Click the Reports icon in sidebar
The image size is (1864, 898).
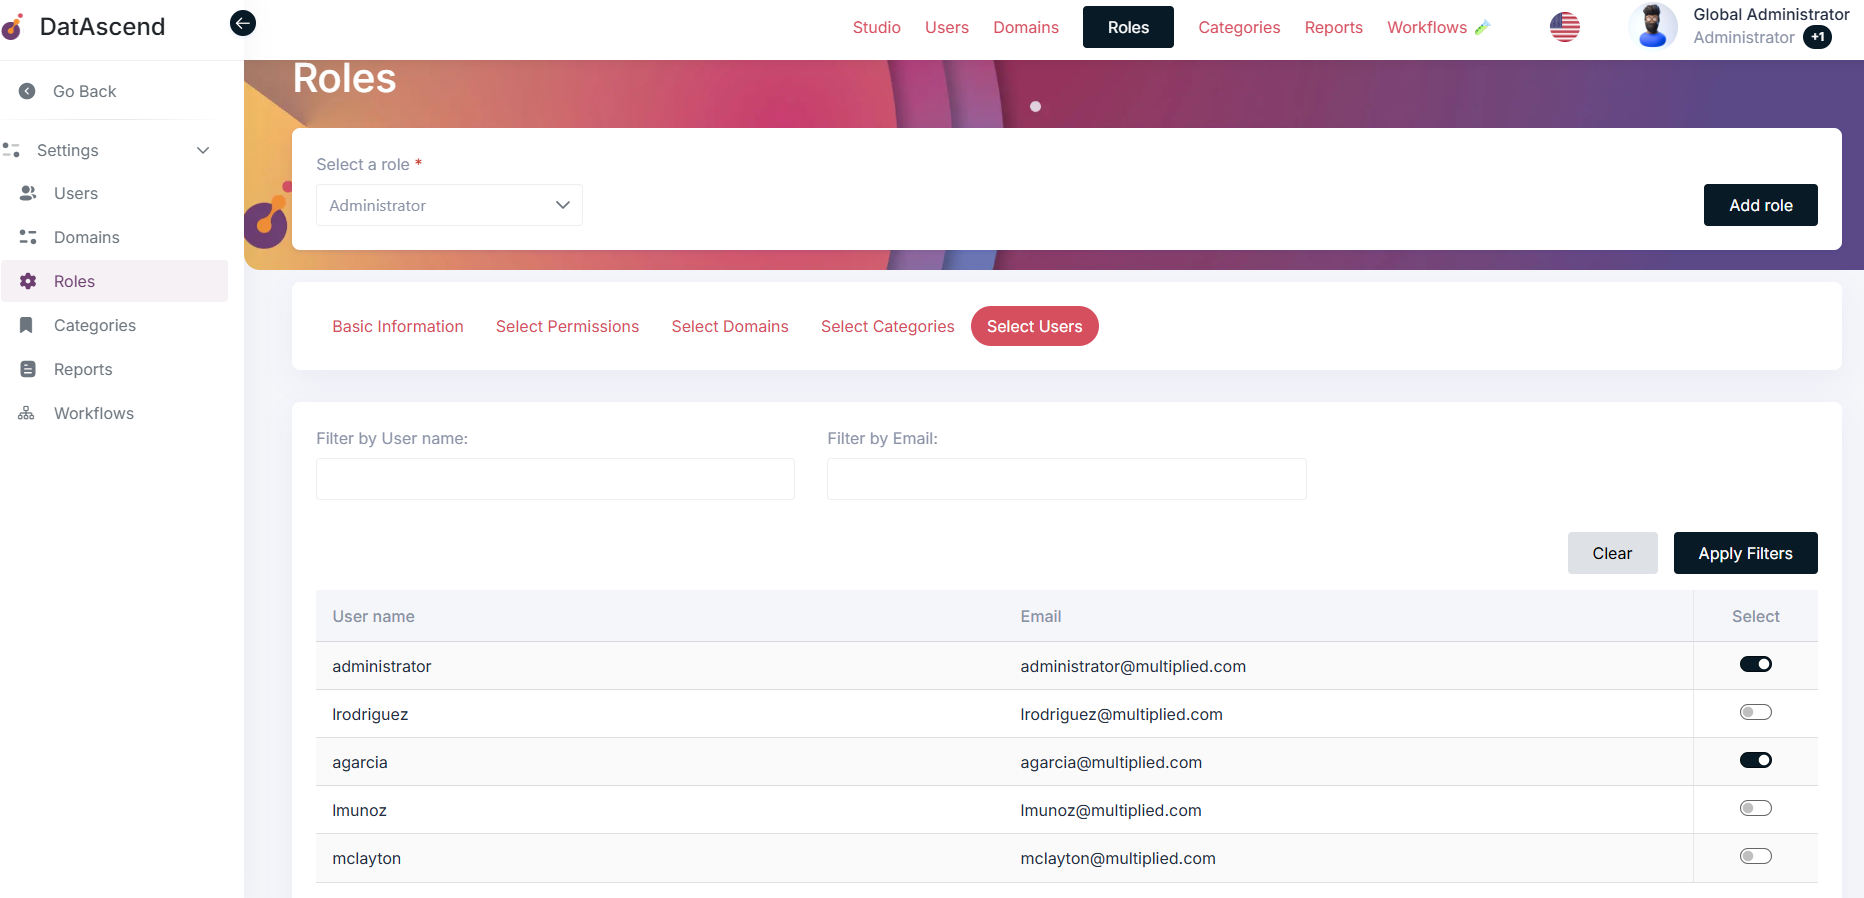(x=28, y=369)
